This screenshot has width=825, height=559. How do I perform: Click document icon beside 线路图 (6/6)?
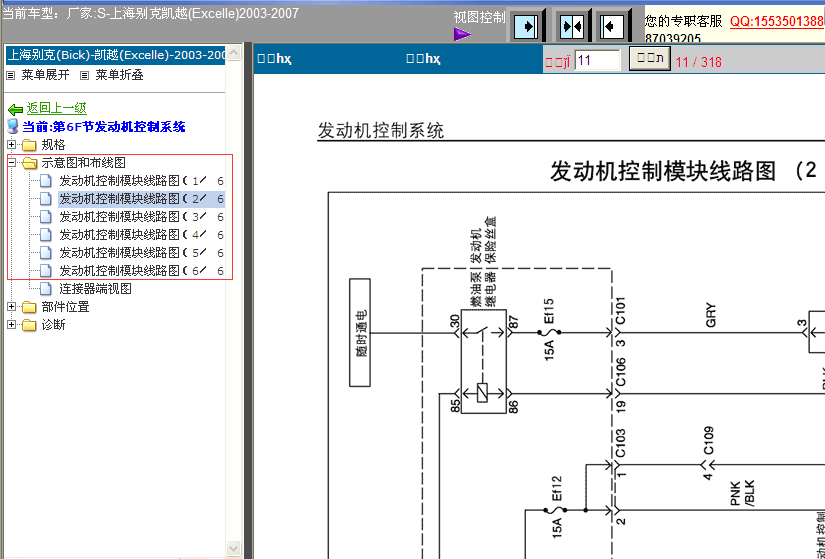click(46, 271)
